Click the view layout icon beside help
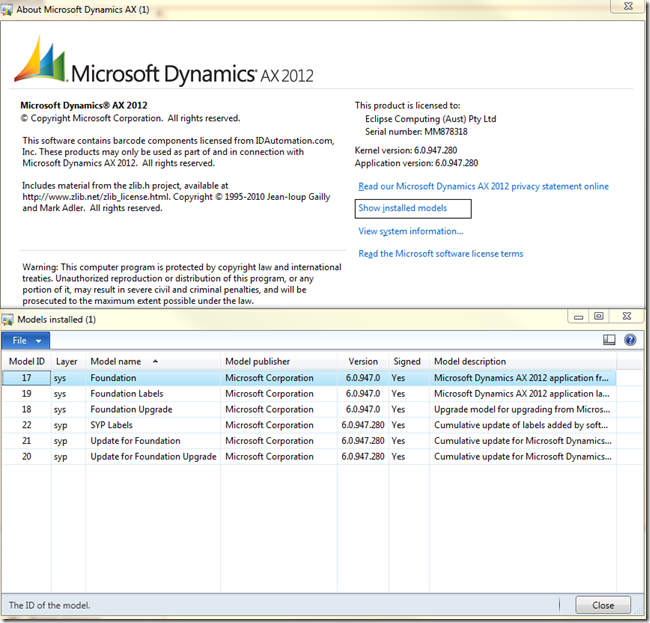The width and height of the screenshot is (650, 623). point(609,340)
